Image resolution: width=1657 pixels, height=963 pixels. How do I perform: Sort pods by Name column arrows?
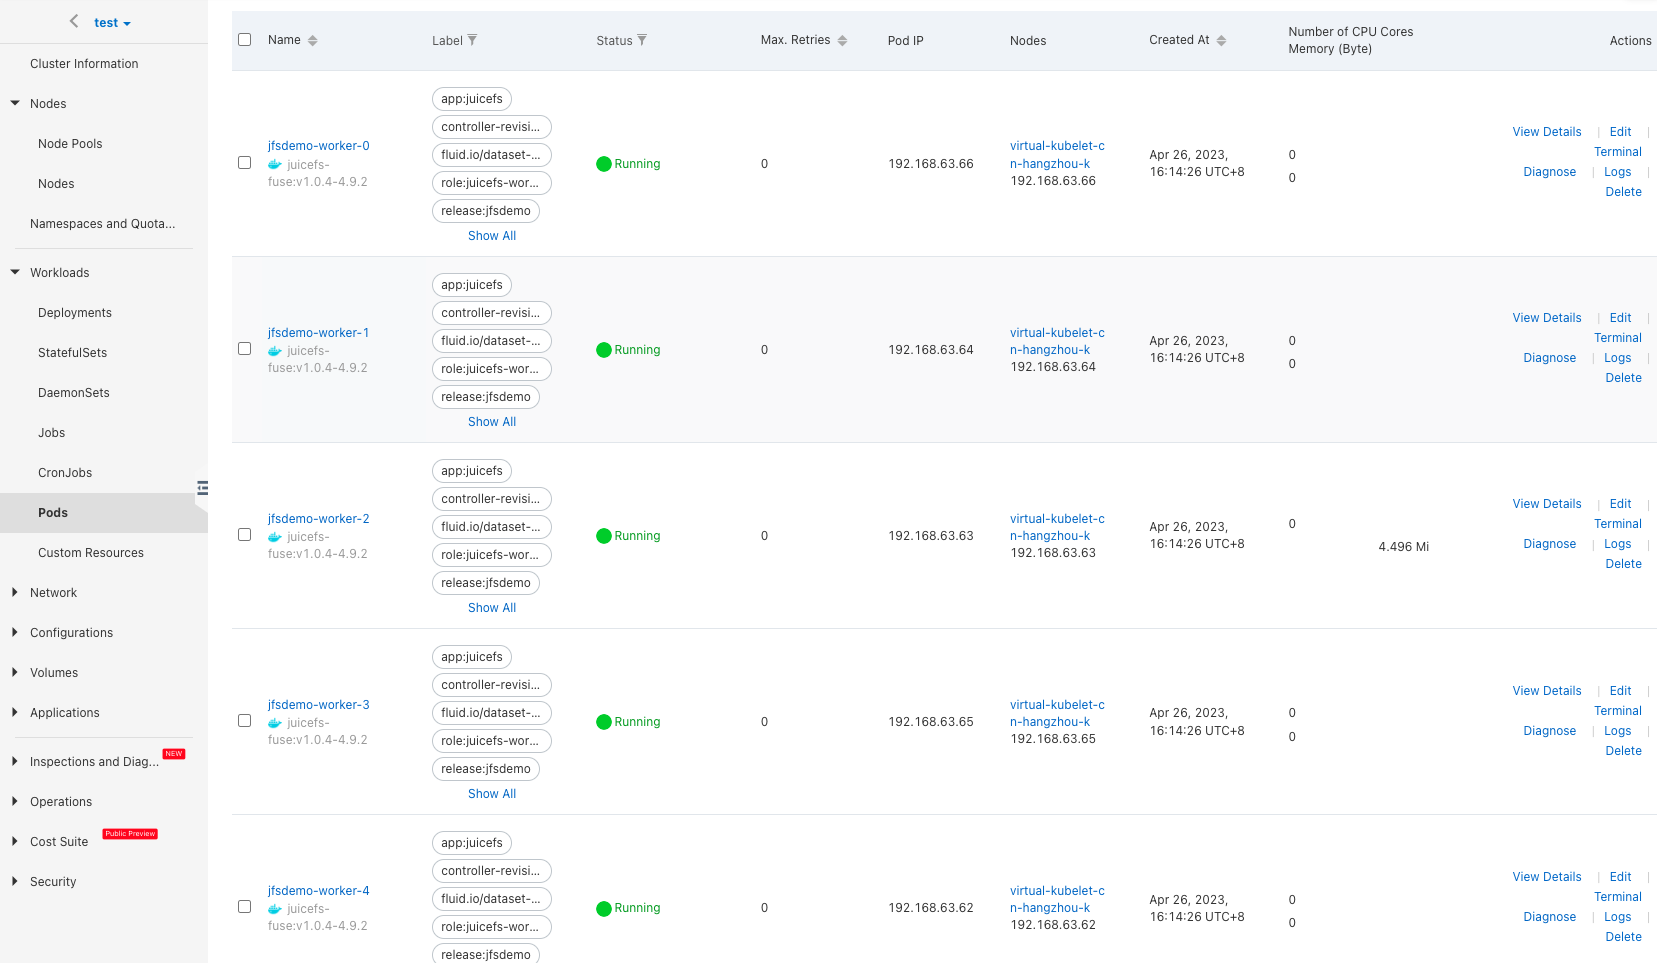313,41
